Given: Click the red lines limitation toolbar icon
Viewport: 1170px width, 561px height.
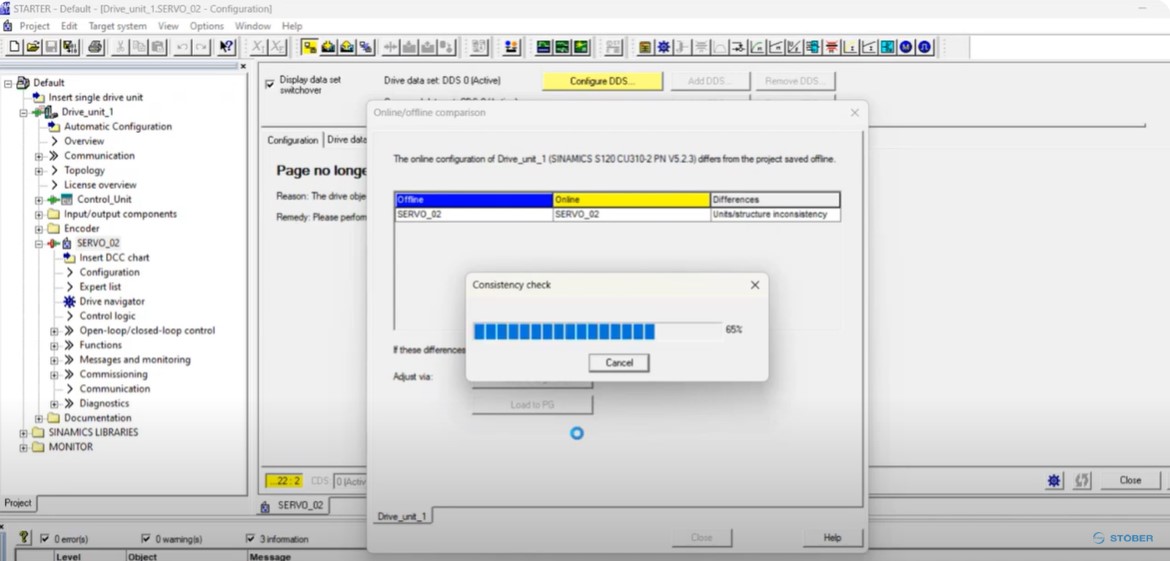Looking at the screenshot, I should (x=831, y=47).
